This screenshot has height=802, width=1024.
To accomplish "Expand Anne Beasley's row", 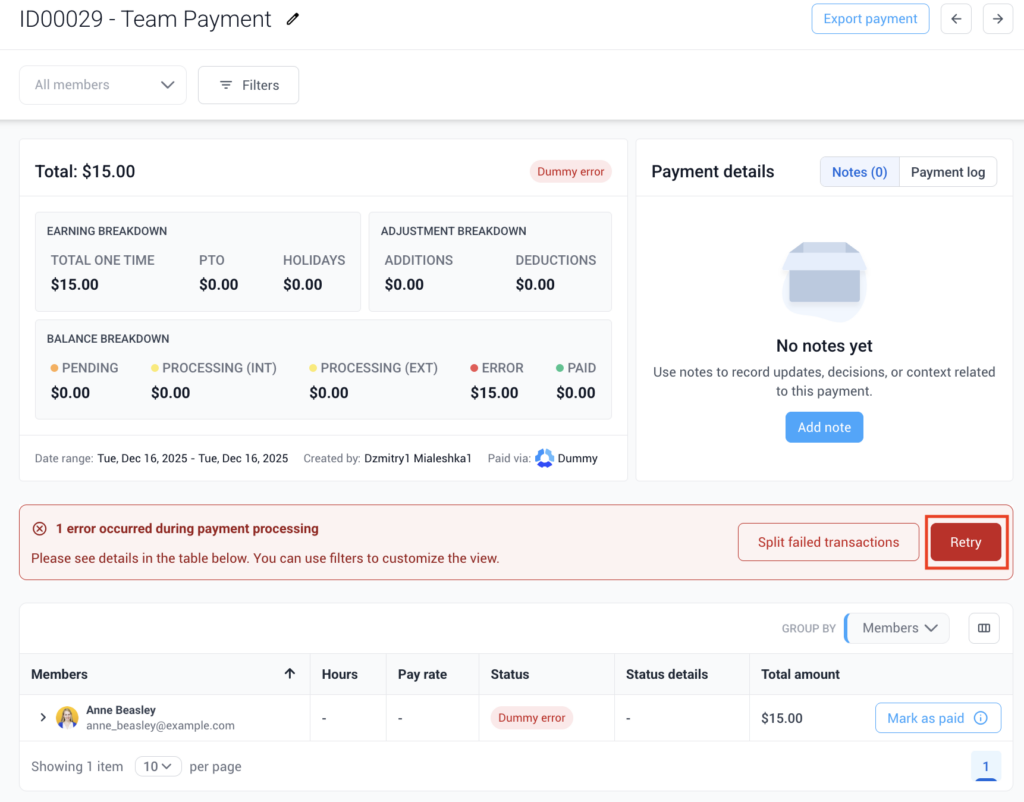I will [43, 717].
